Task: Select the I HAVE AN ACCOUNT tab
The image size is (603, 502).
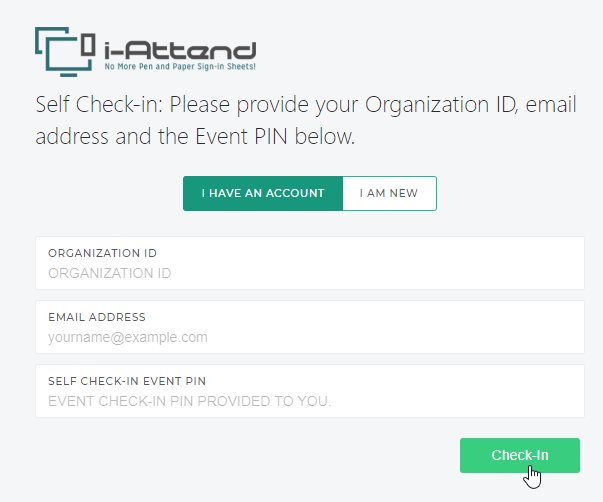Action: coord(263,193)
